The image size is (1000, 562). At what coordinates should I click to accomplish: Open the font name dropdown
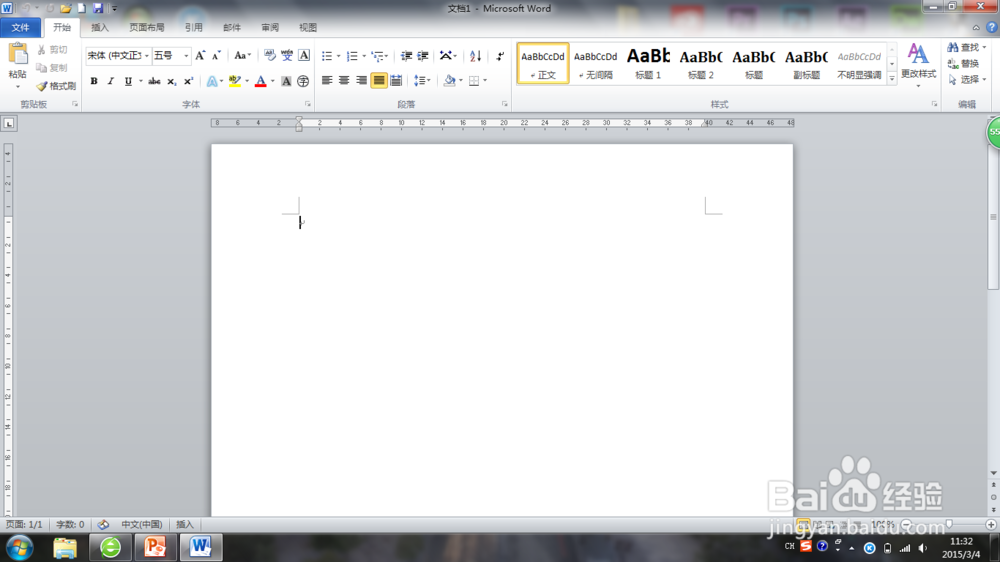(x=147, y=56)
